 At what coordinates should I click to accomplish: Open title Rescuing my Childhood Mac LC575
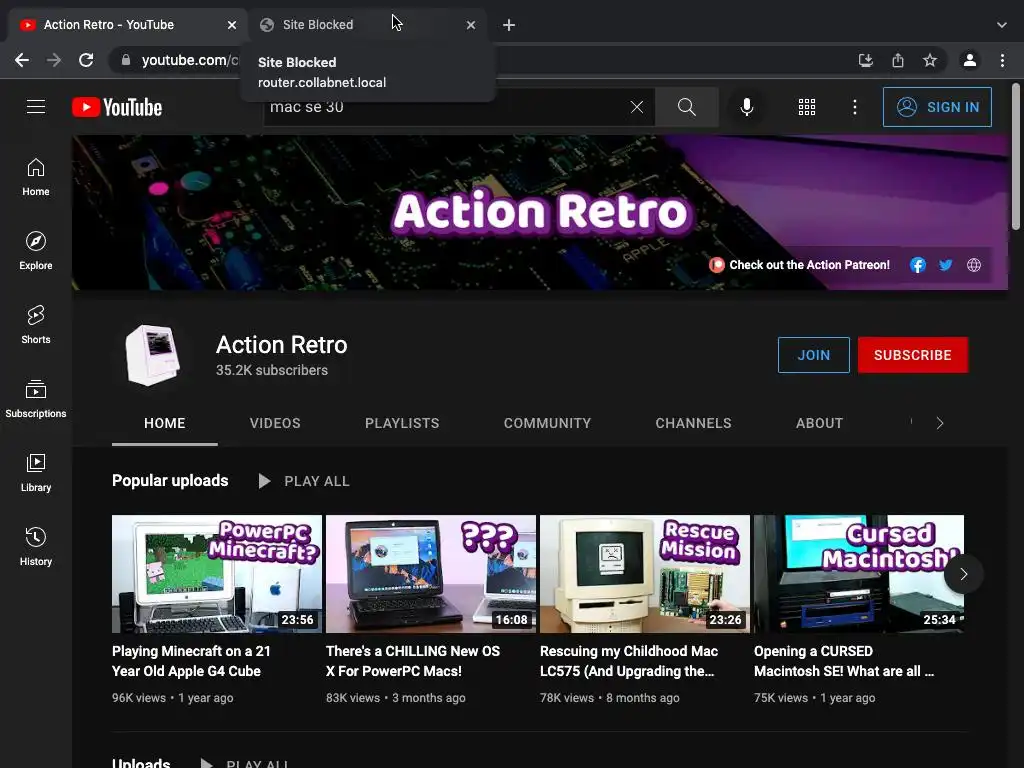(629, 661)
